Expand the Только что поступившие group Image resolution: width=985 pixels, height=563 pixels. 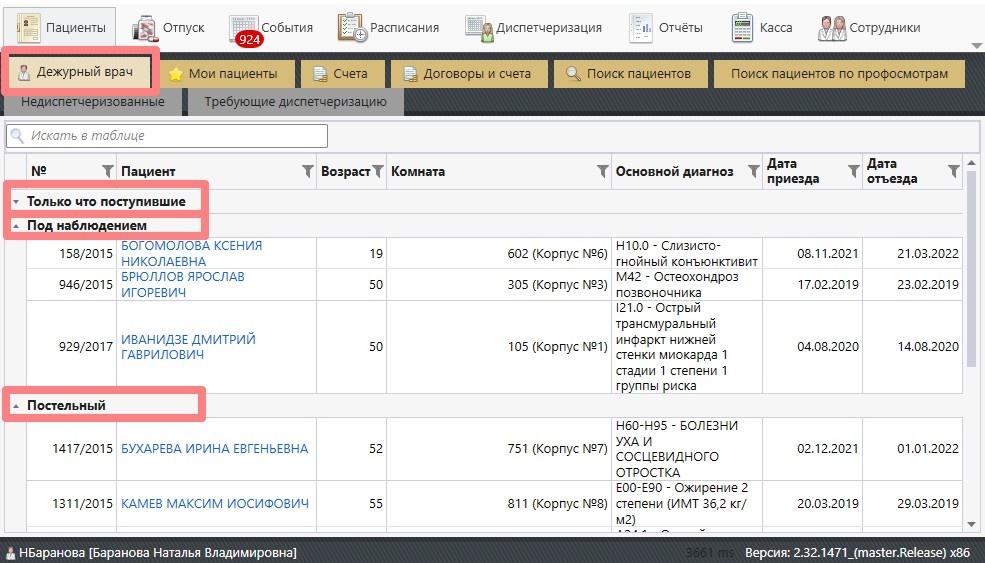click(16, 202)
